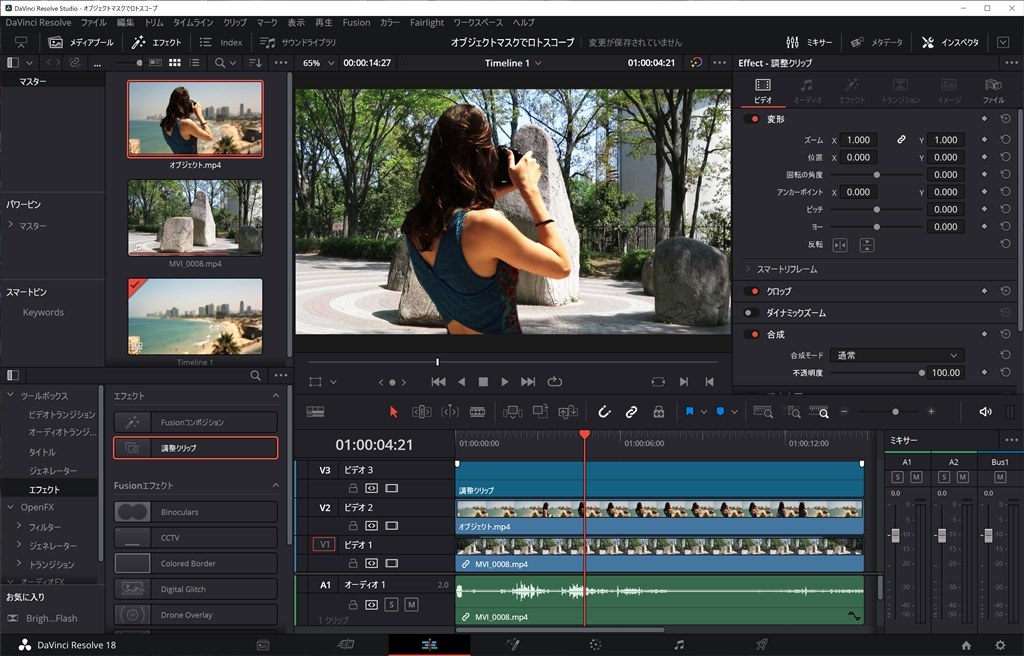Toggle the linked selection chain icon
Viewport: 1024px width, 656px height.
[631, 412]
